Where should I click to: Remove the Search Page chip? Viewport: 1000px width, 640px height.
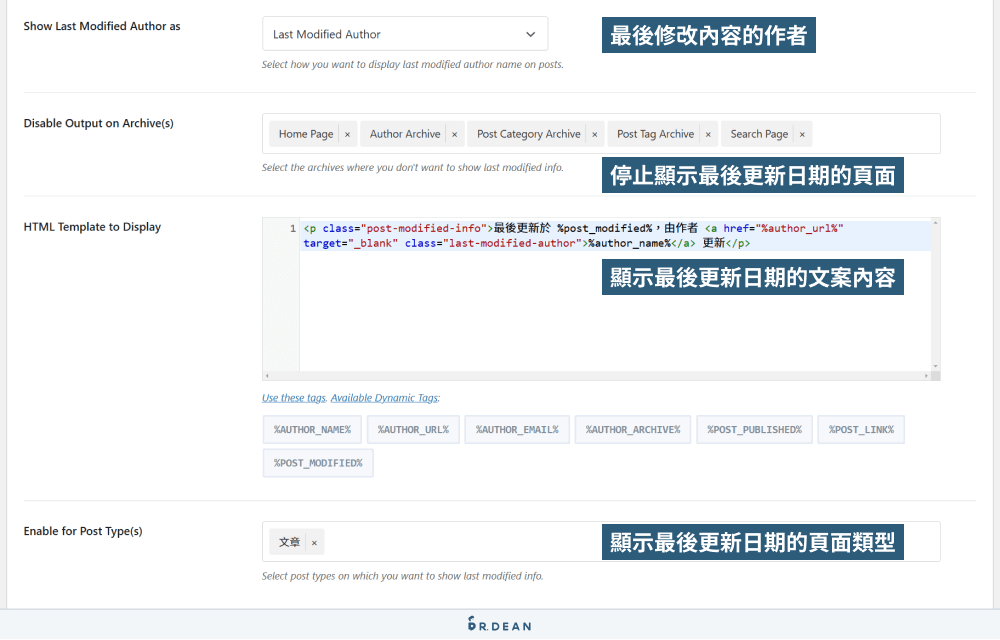coord(799,133)
